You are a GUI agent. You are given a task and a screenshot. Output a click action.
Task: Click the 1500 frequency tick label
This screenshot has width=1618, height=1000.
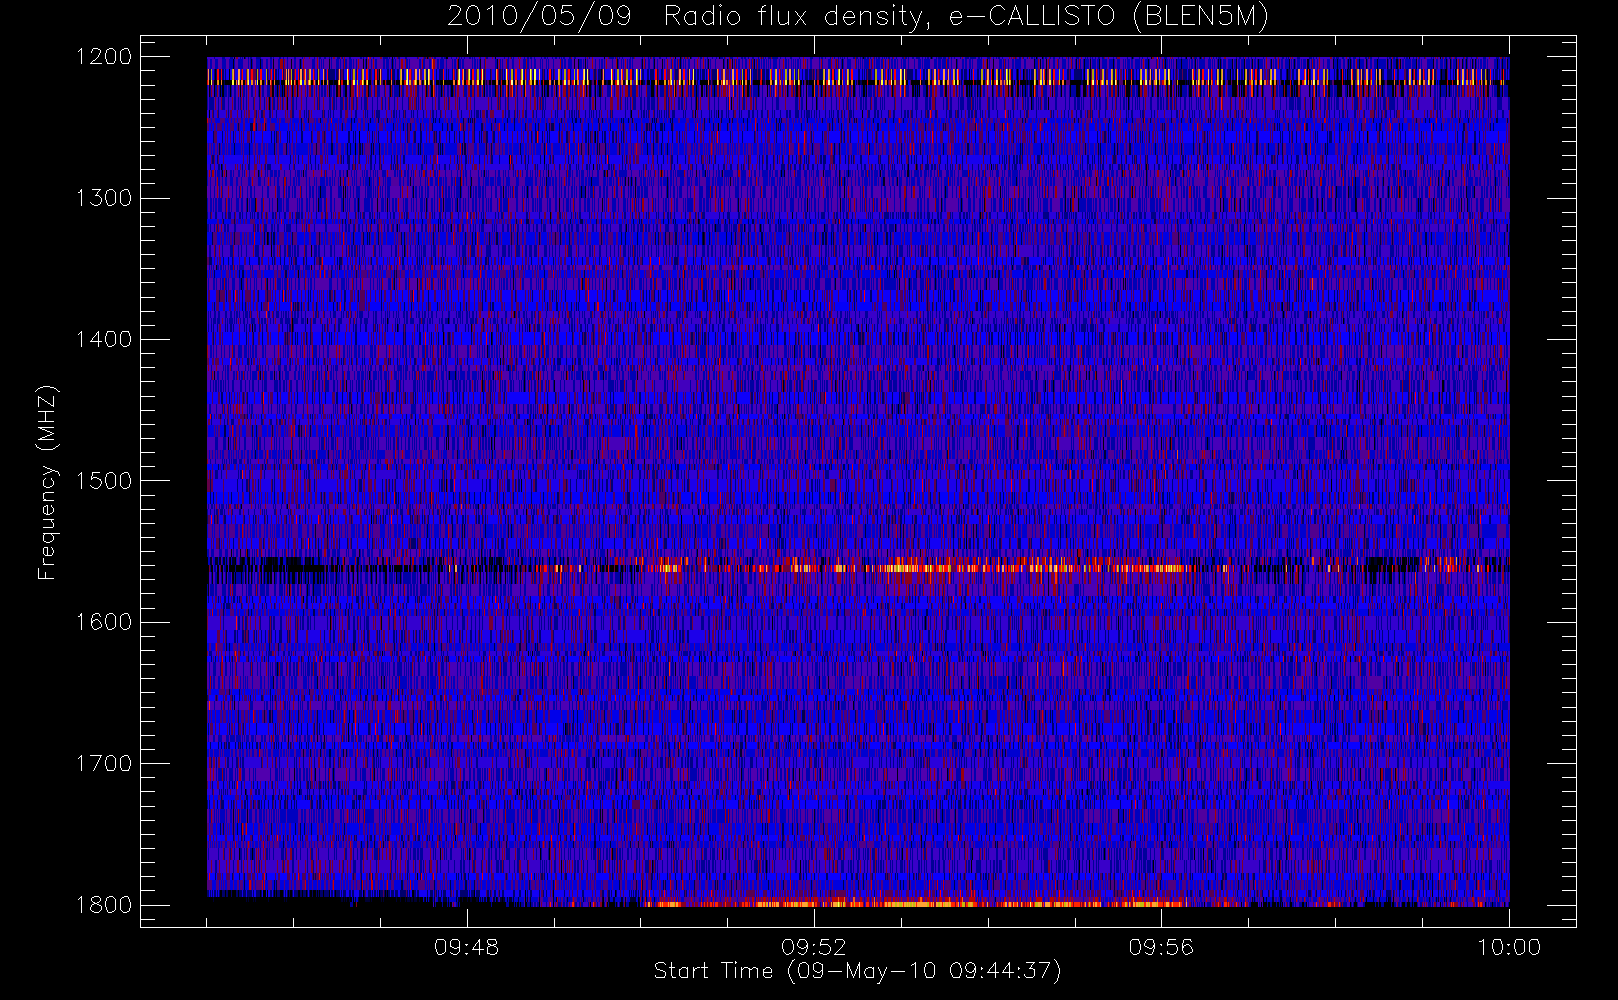pyautogui.click(x=104, y=481)
